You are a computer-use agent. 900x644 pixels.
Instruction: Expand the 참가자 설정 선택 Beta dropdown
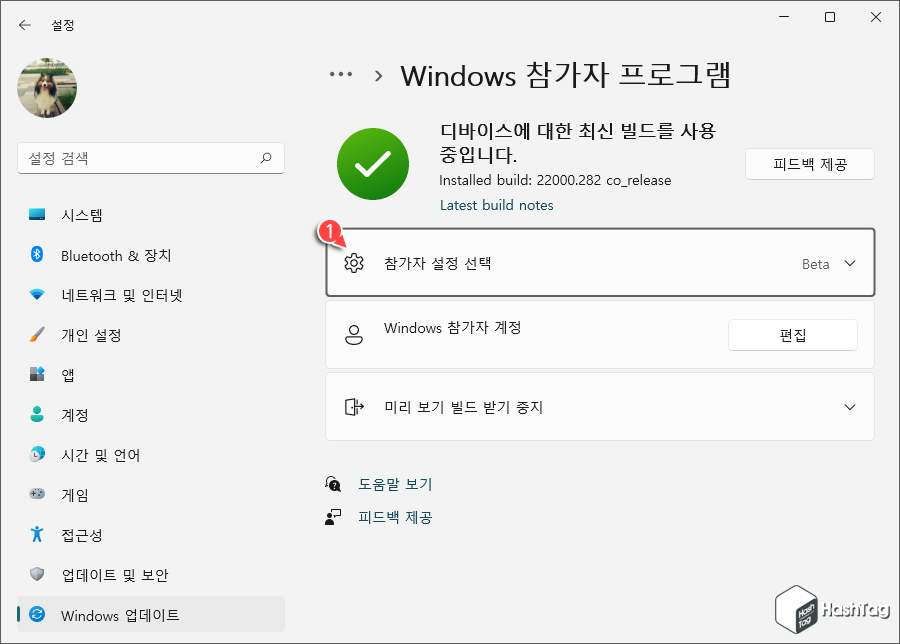coord(851,264)
